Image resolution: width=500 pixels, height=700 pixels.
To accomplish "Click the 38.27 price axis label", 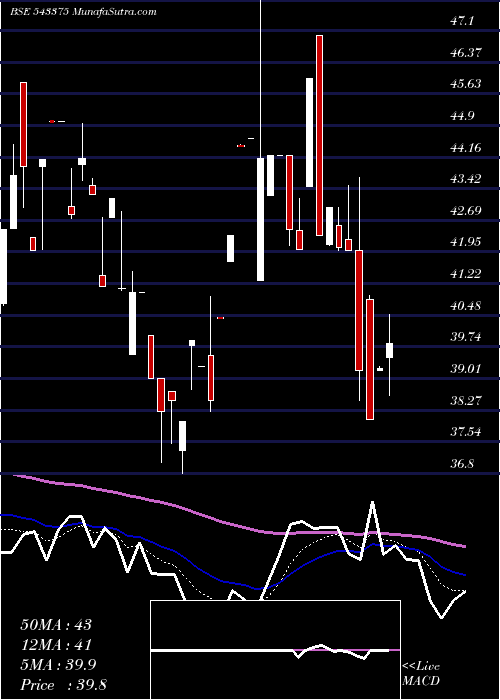I will tap(466, 400).
